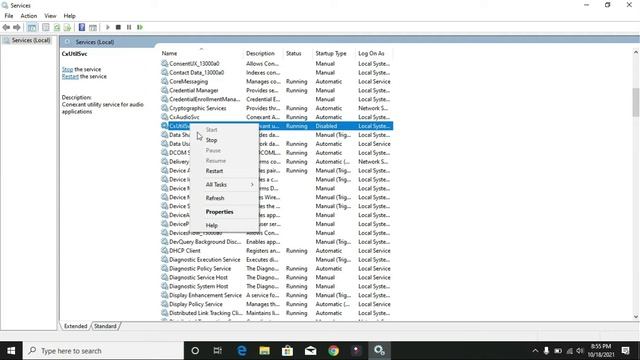The height and width of the screenshot is (360, 640).
Task: Click the Export List toolbar icon
Action: click(x=67, y=27)
